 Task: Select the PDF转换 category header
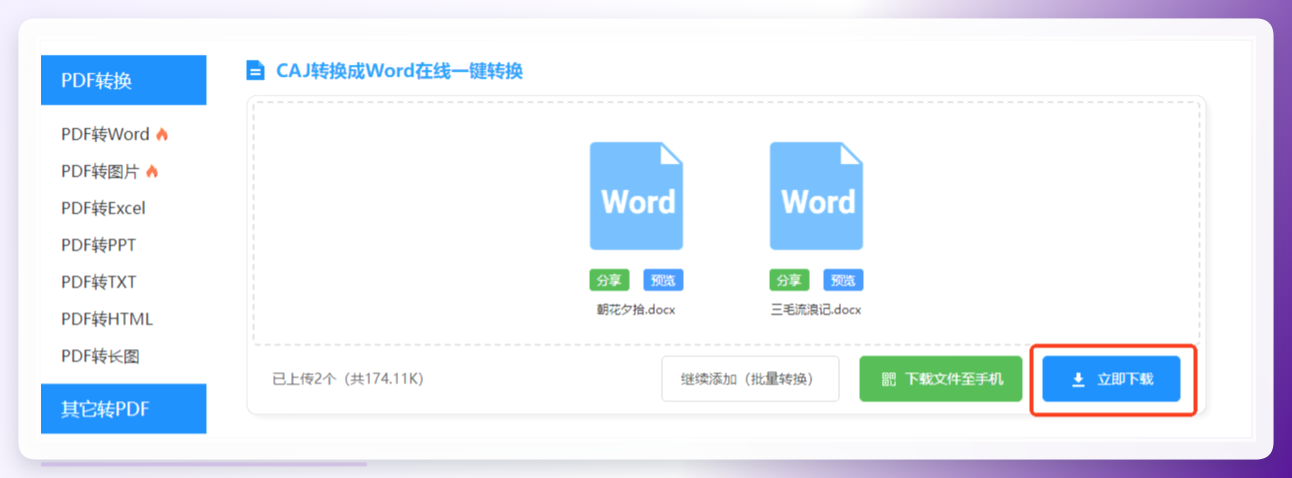point(123,80)
